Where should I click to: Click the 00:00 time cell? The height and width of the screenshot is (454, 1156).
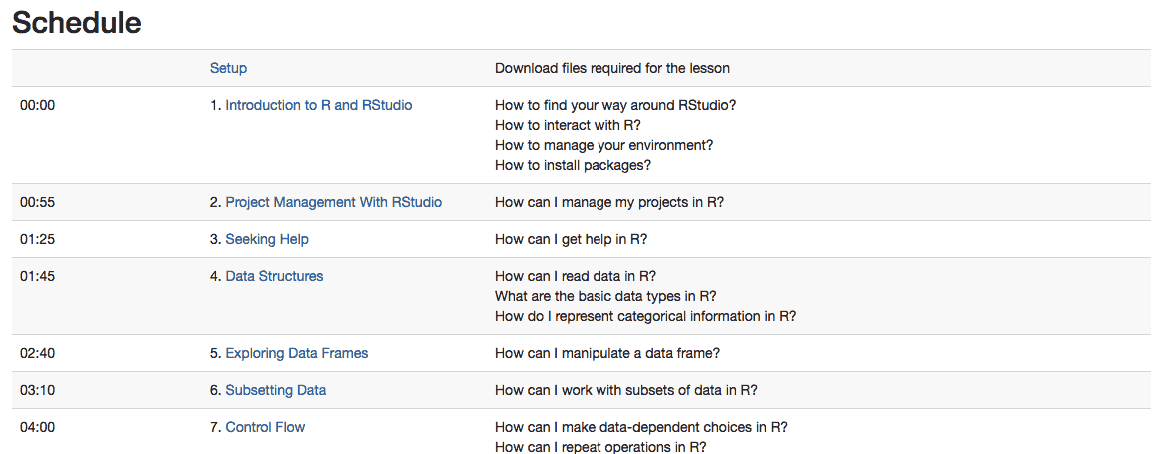click(38, 105)
